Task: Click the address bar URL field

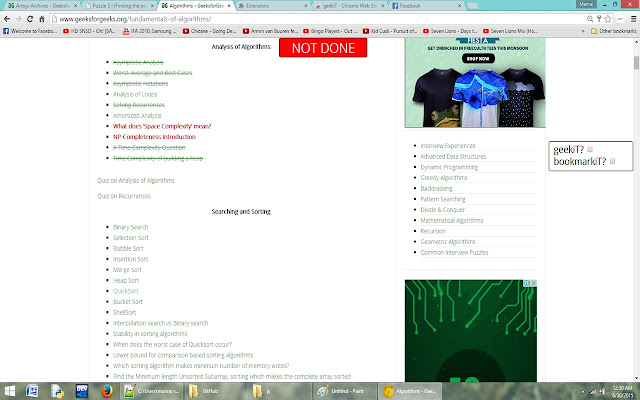Action: coord(318,19)
